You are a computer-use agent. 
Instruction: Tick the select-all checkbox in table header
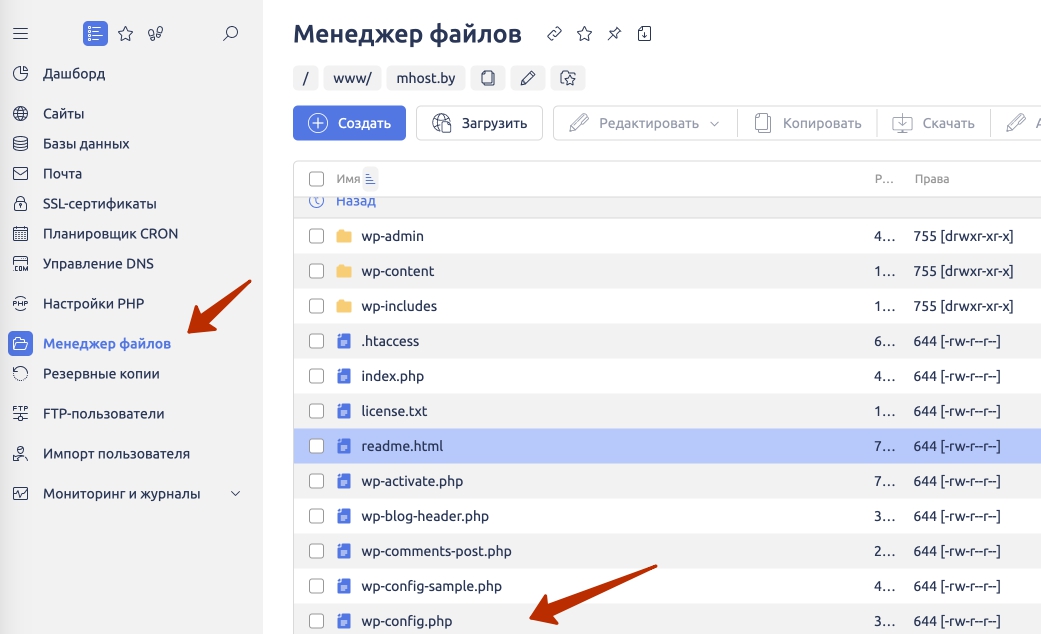[x=317, y=177]
